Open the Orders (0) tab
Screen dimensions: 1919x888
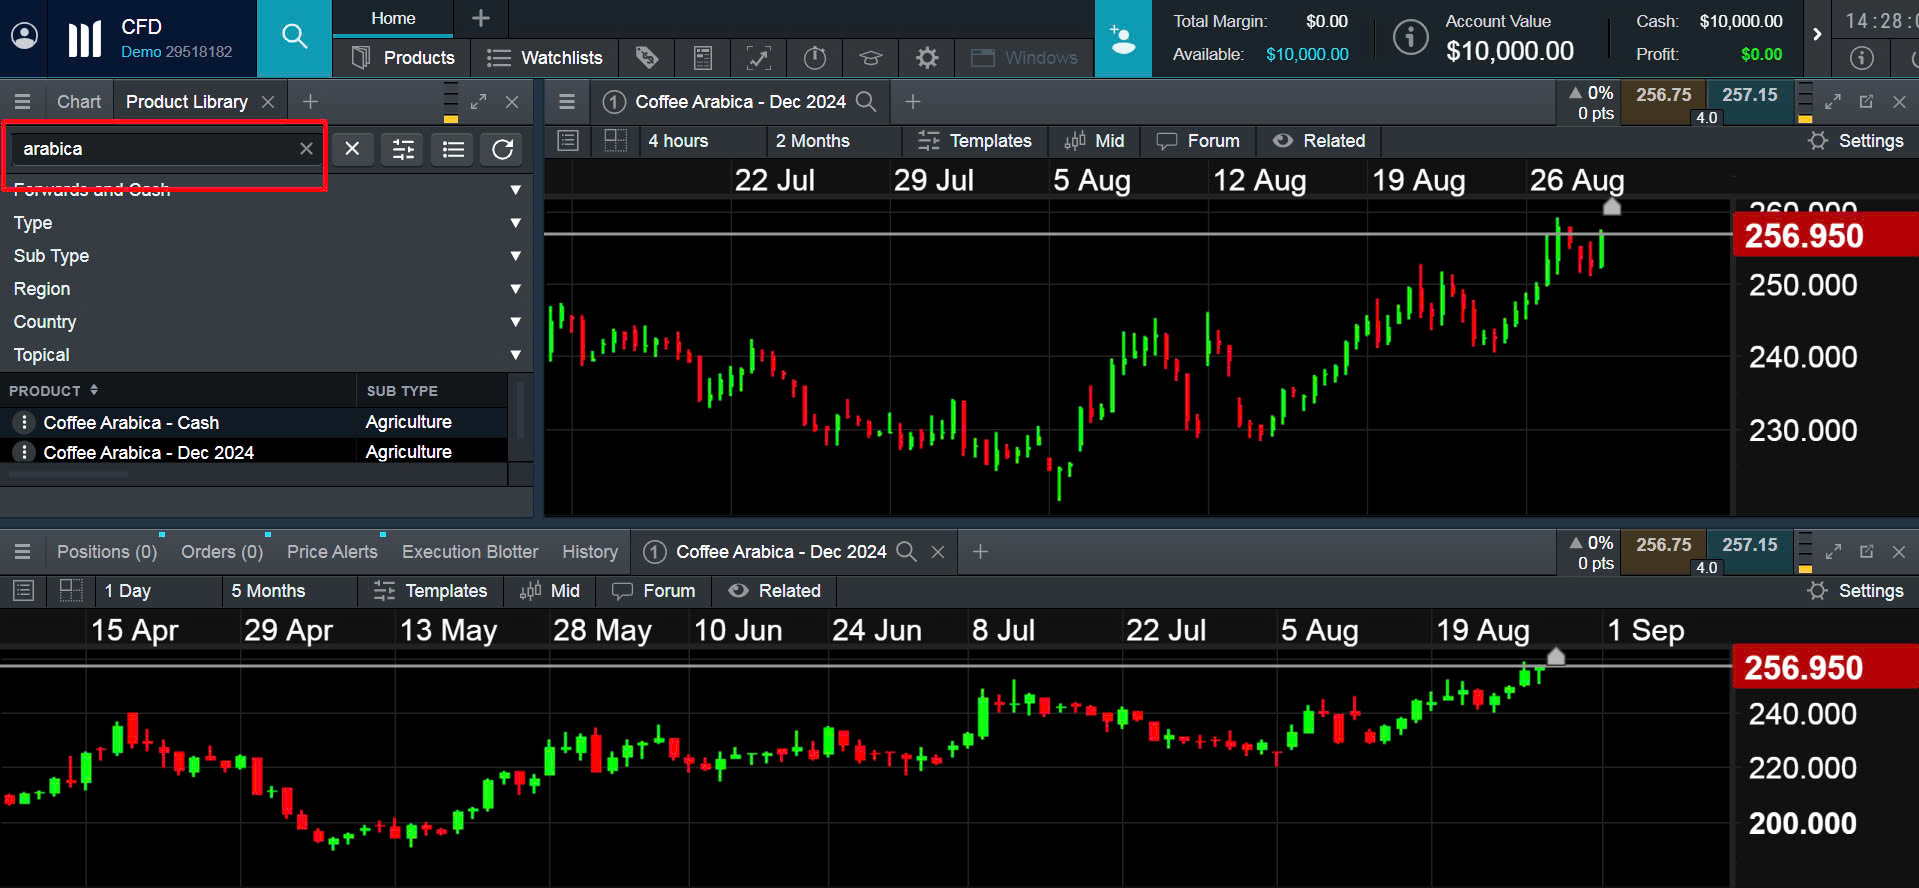(x=222, y=552)
